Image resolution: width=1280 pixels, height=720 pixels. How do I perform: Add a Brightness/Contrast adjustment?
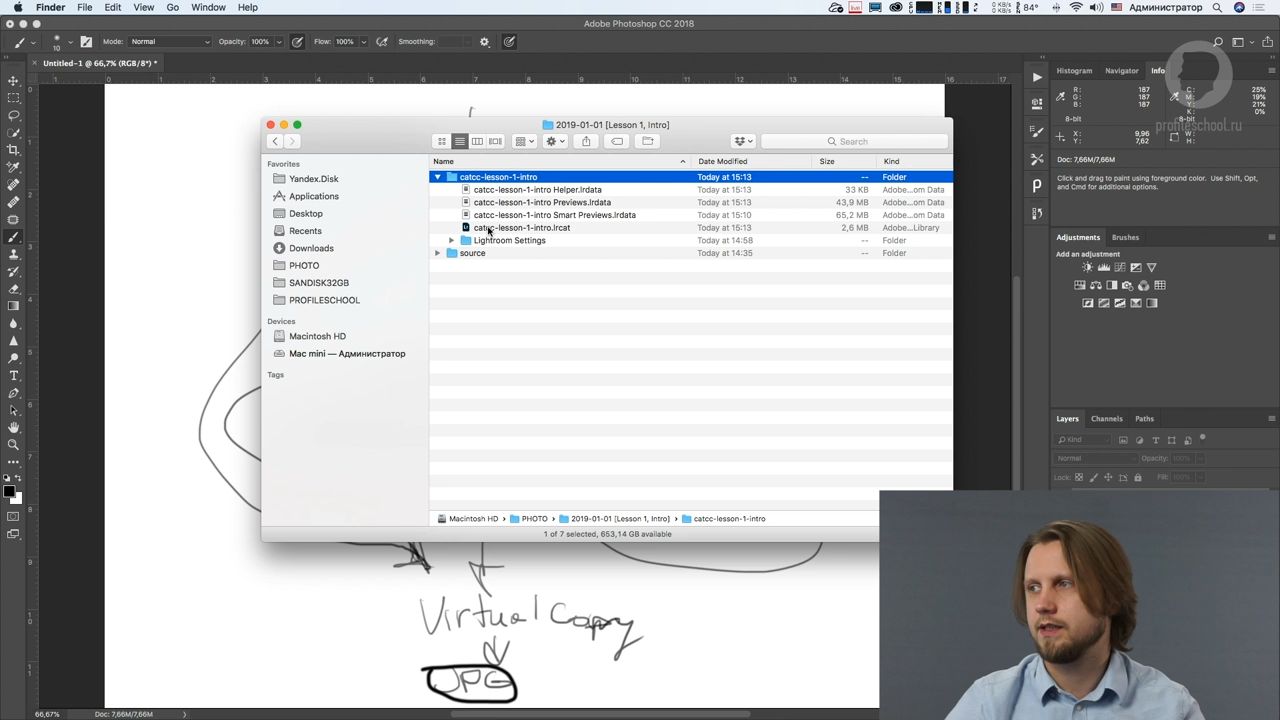(1087, 268)
